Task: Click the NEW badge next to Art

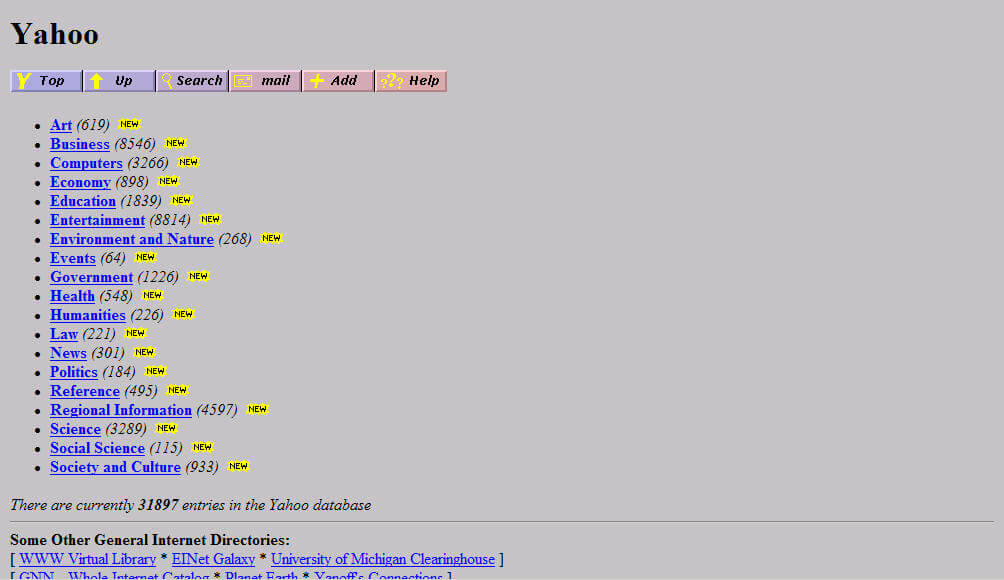Action: point(129,124)
